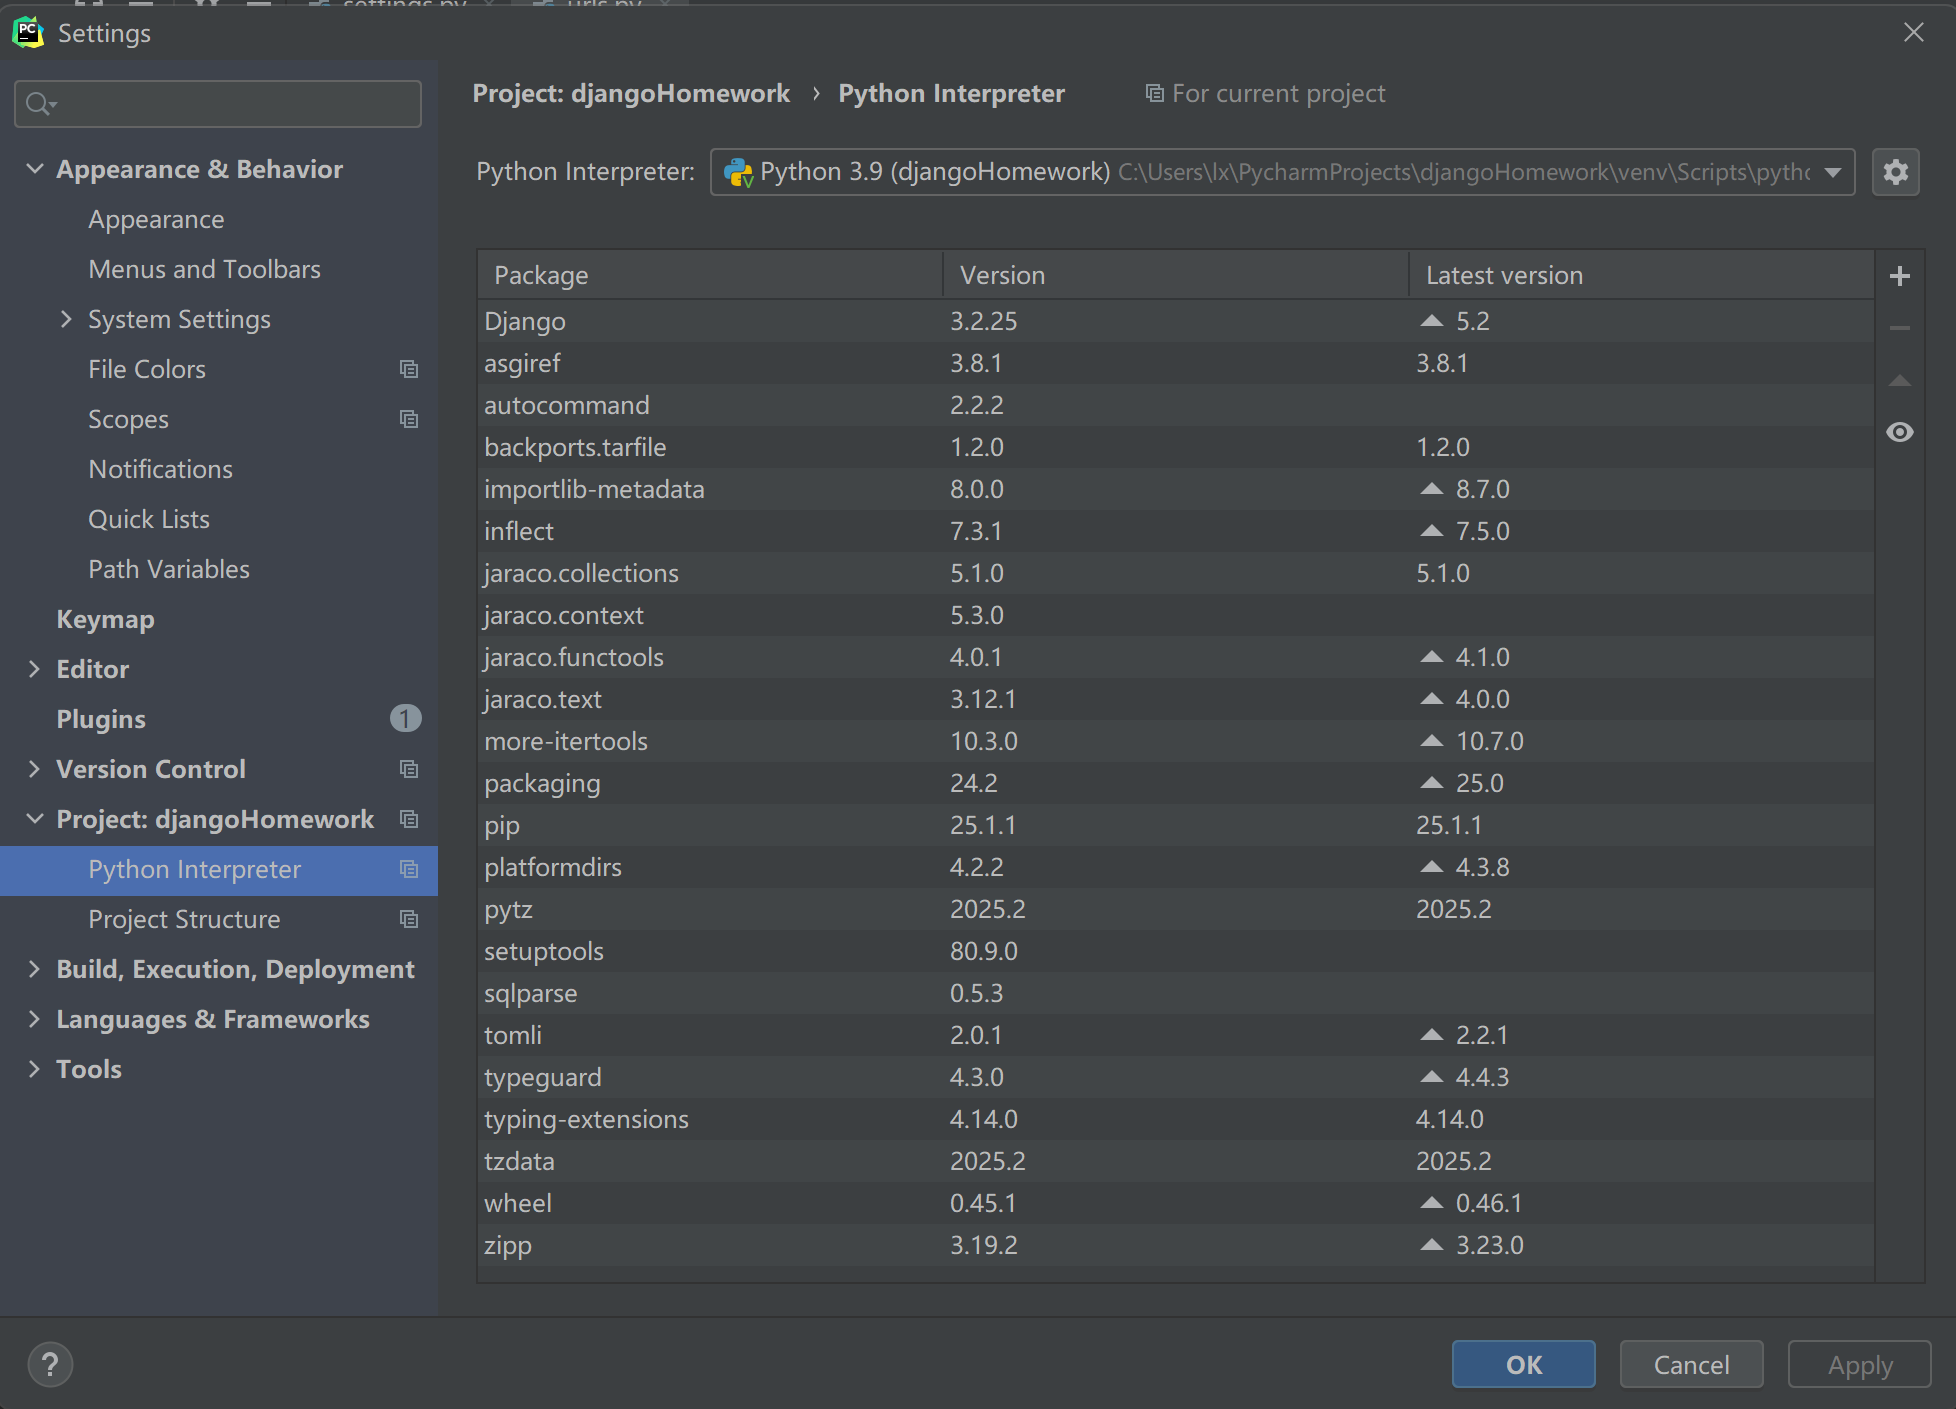Click the For current project icon
Screen dimensions: 1956x1409
click(1154, 93)
